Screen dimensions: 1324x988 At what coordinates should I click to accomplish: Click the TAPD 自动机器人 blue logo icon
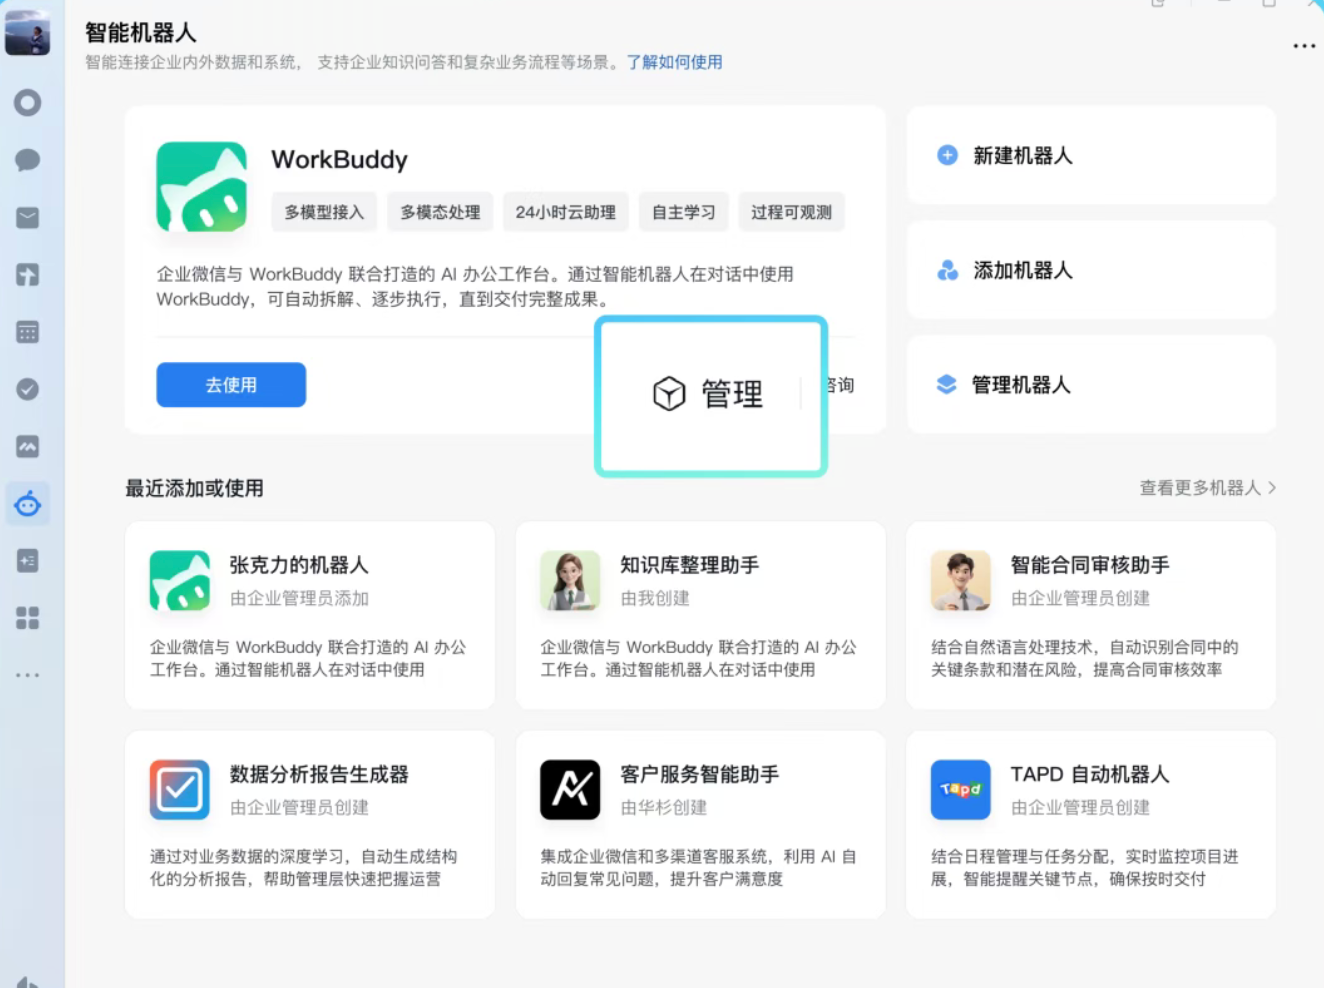(x=961, y=790)
